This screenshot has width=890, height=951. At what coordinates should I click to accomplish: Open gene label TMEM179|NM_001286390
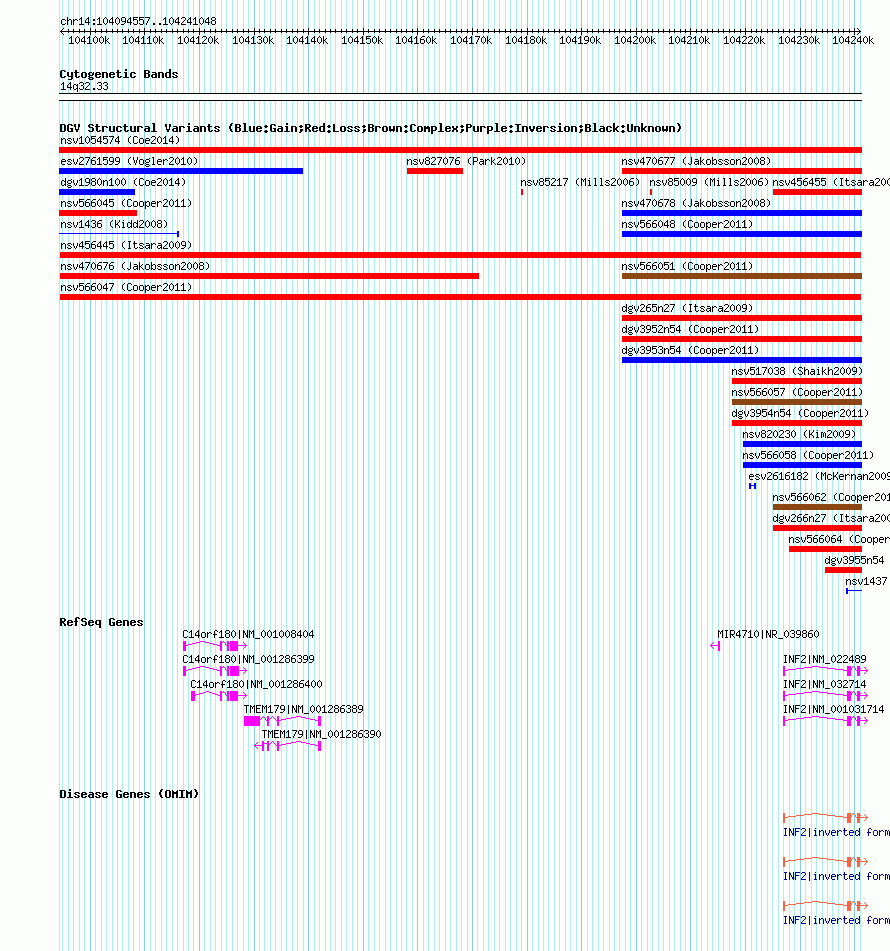(x=322, y=734)
